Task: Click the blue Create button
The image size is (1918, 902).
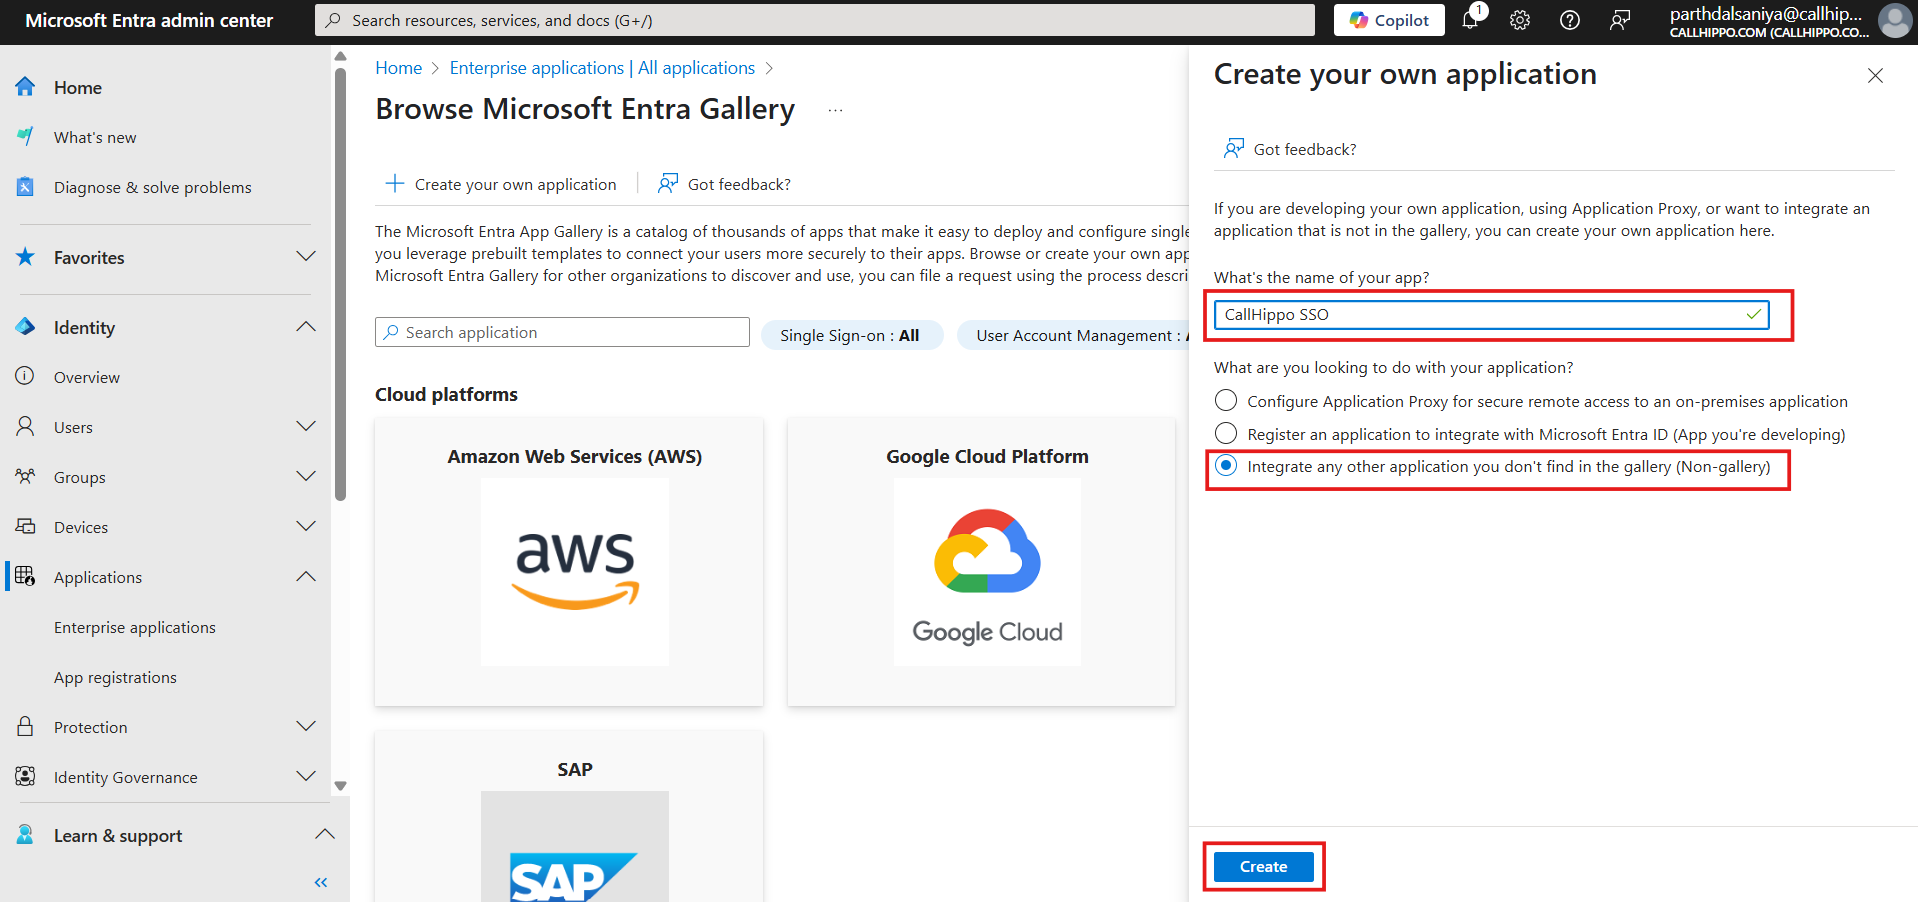Action: pyautogui.click(x=1263, y=866)
